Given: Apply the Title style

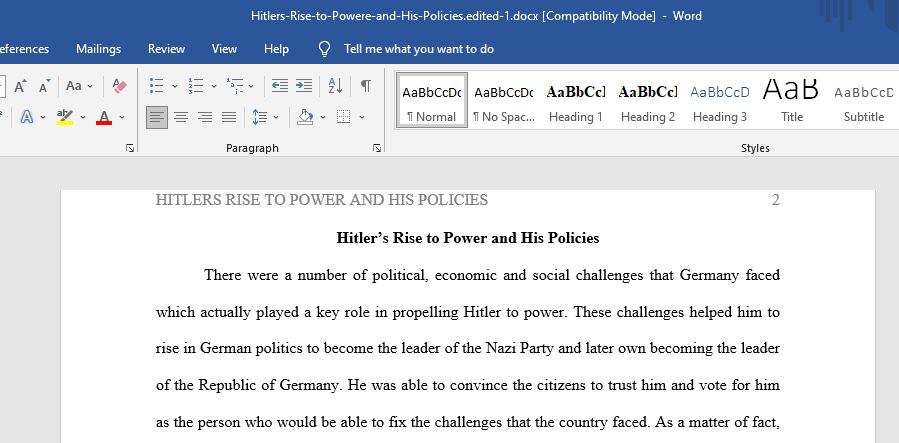Looking at the screenshot, I should (792, 100).
